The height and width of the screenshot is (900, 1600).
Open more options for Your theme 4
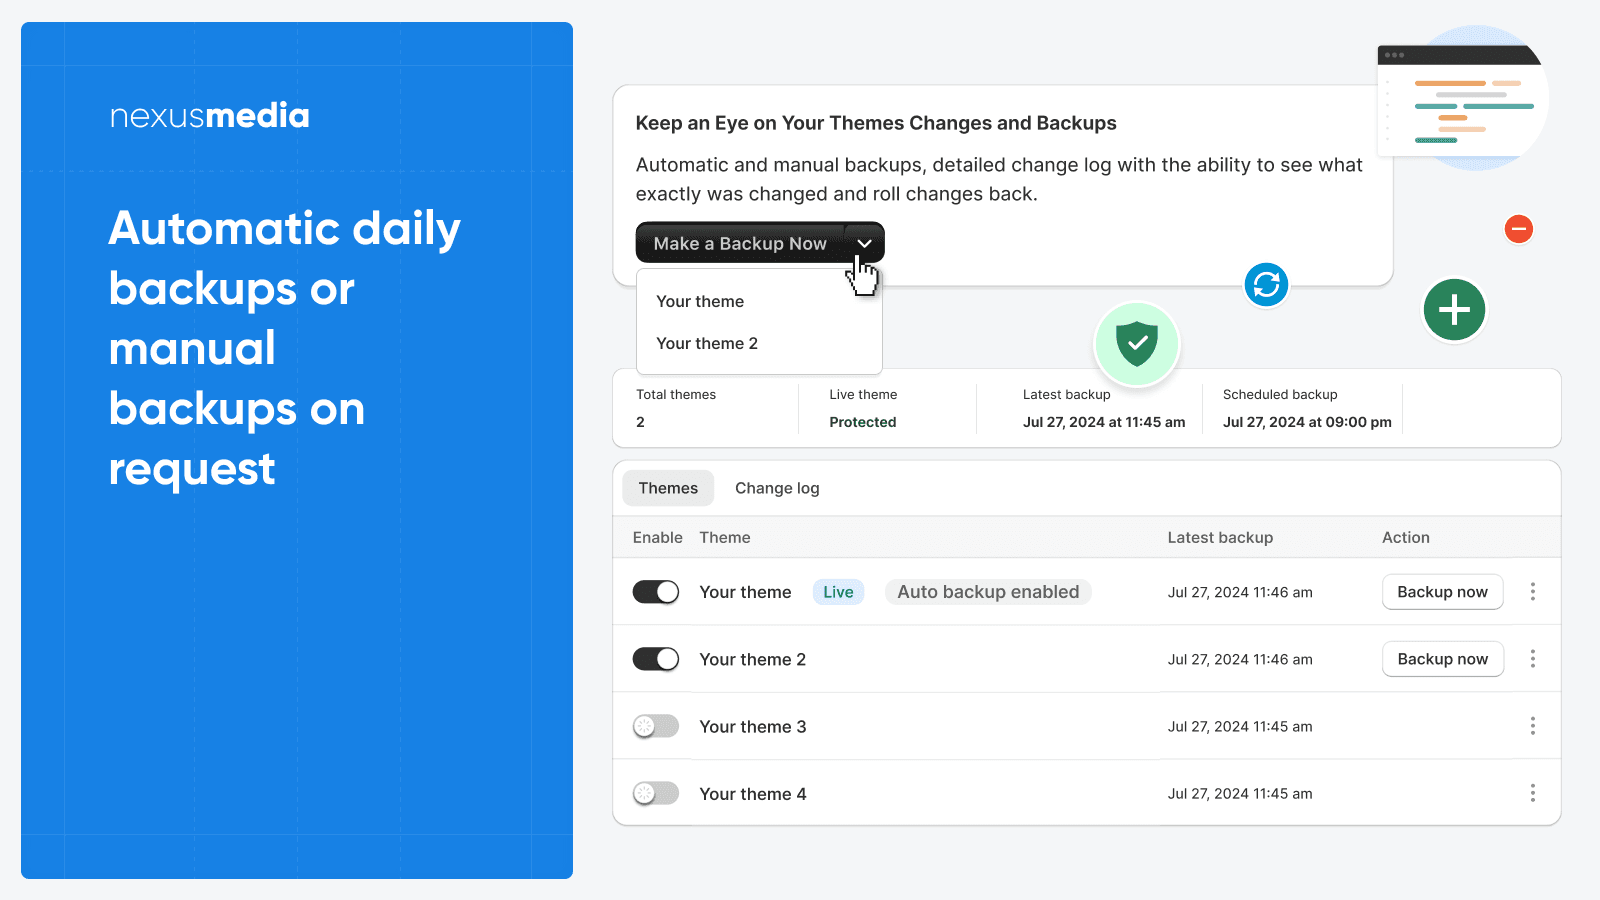[1532, 793]
